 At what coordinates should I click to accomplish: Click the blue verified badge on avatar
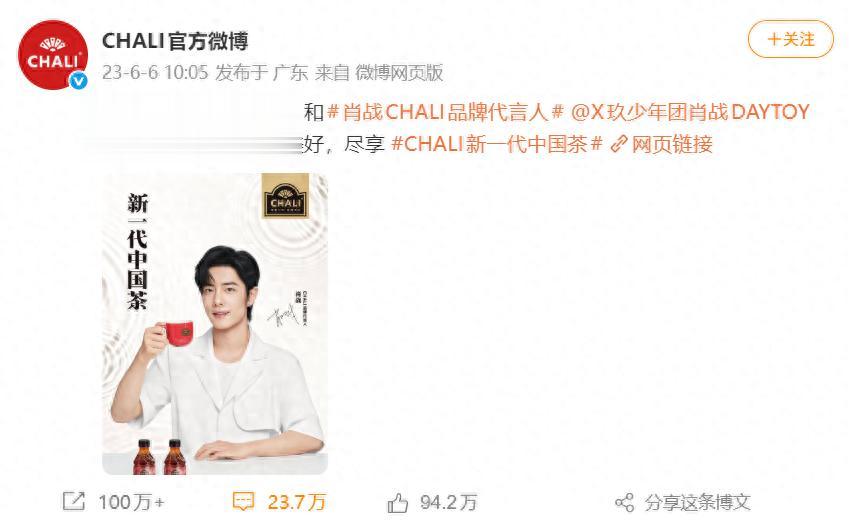79,81
